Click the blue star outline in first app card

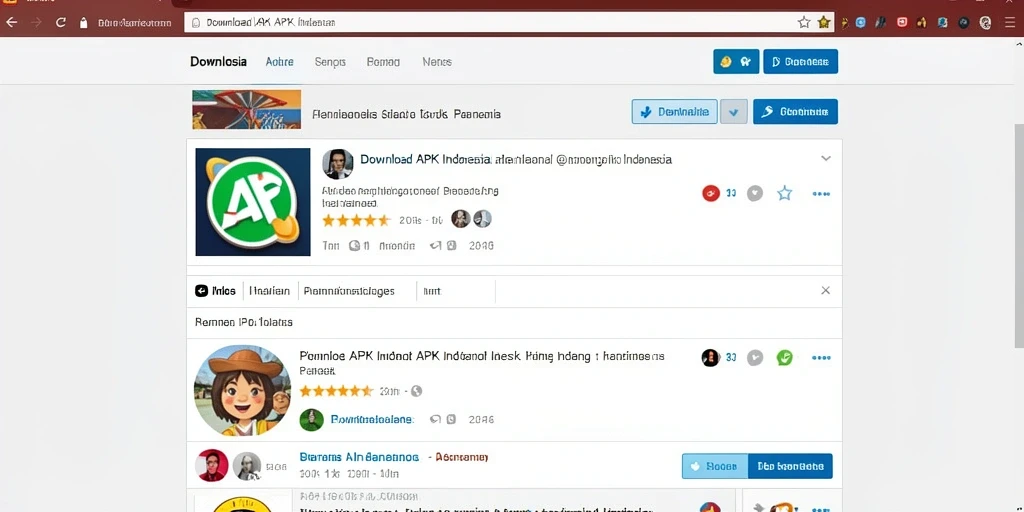point(784,193)
